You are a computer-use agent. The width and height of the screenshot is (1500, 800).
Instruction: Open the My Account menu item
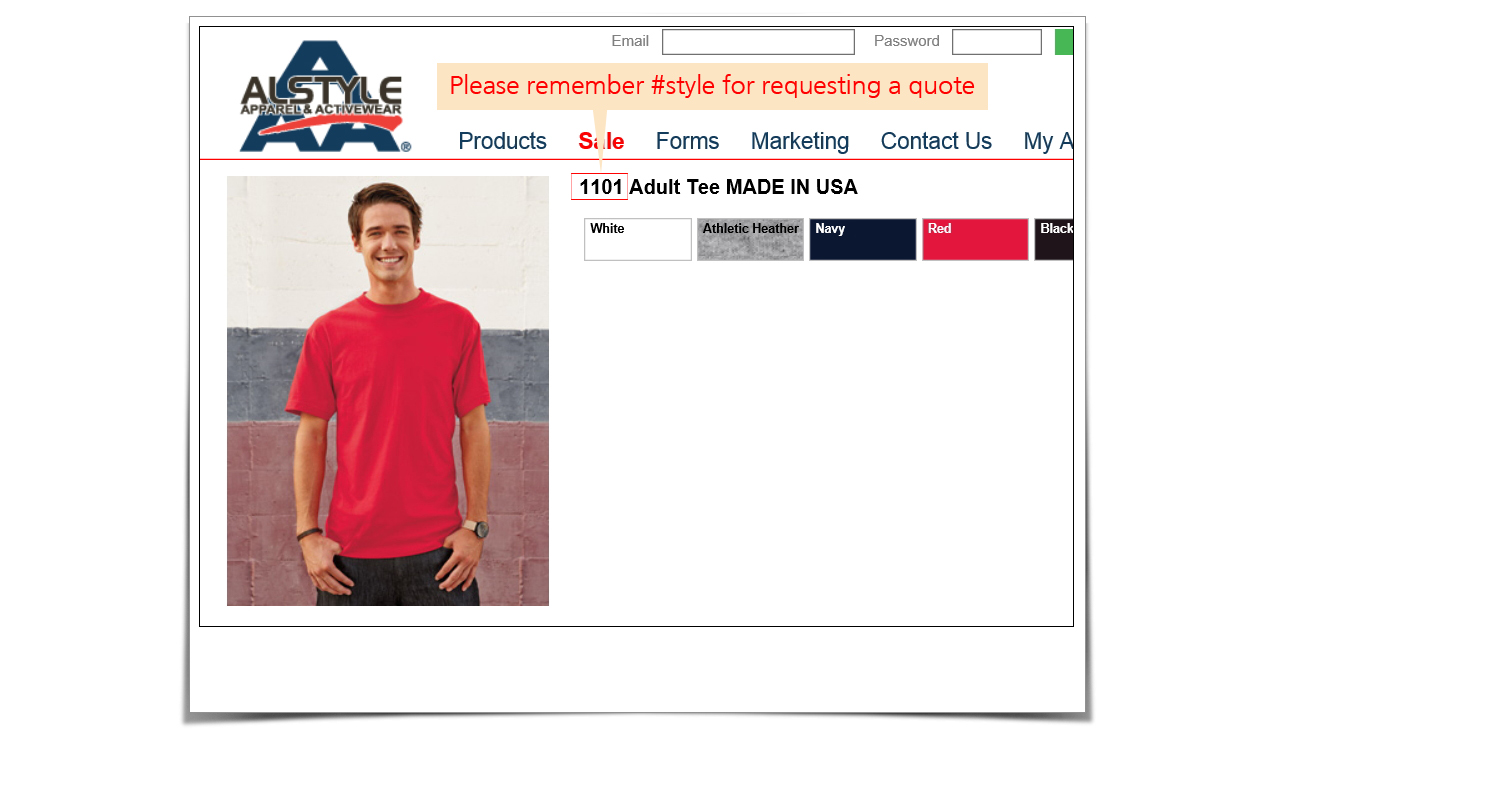click(1048, 141)
